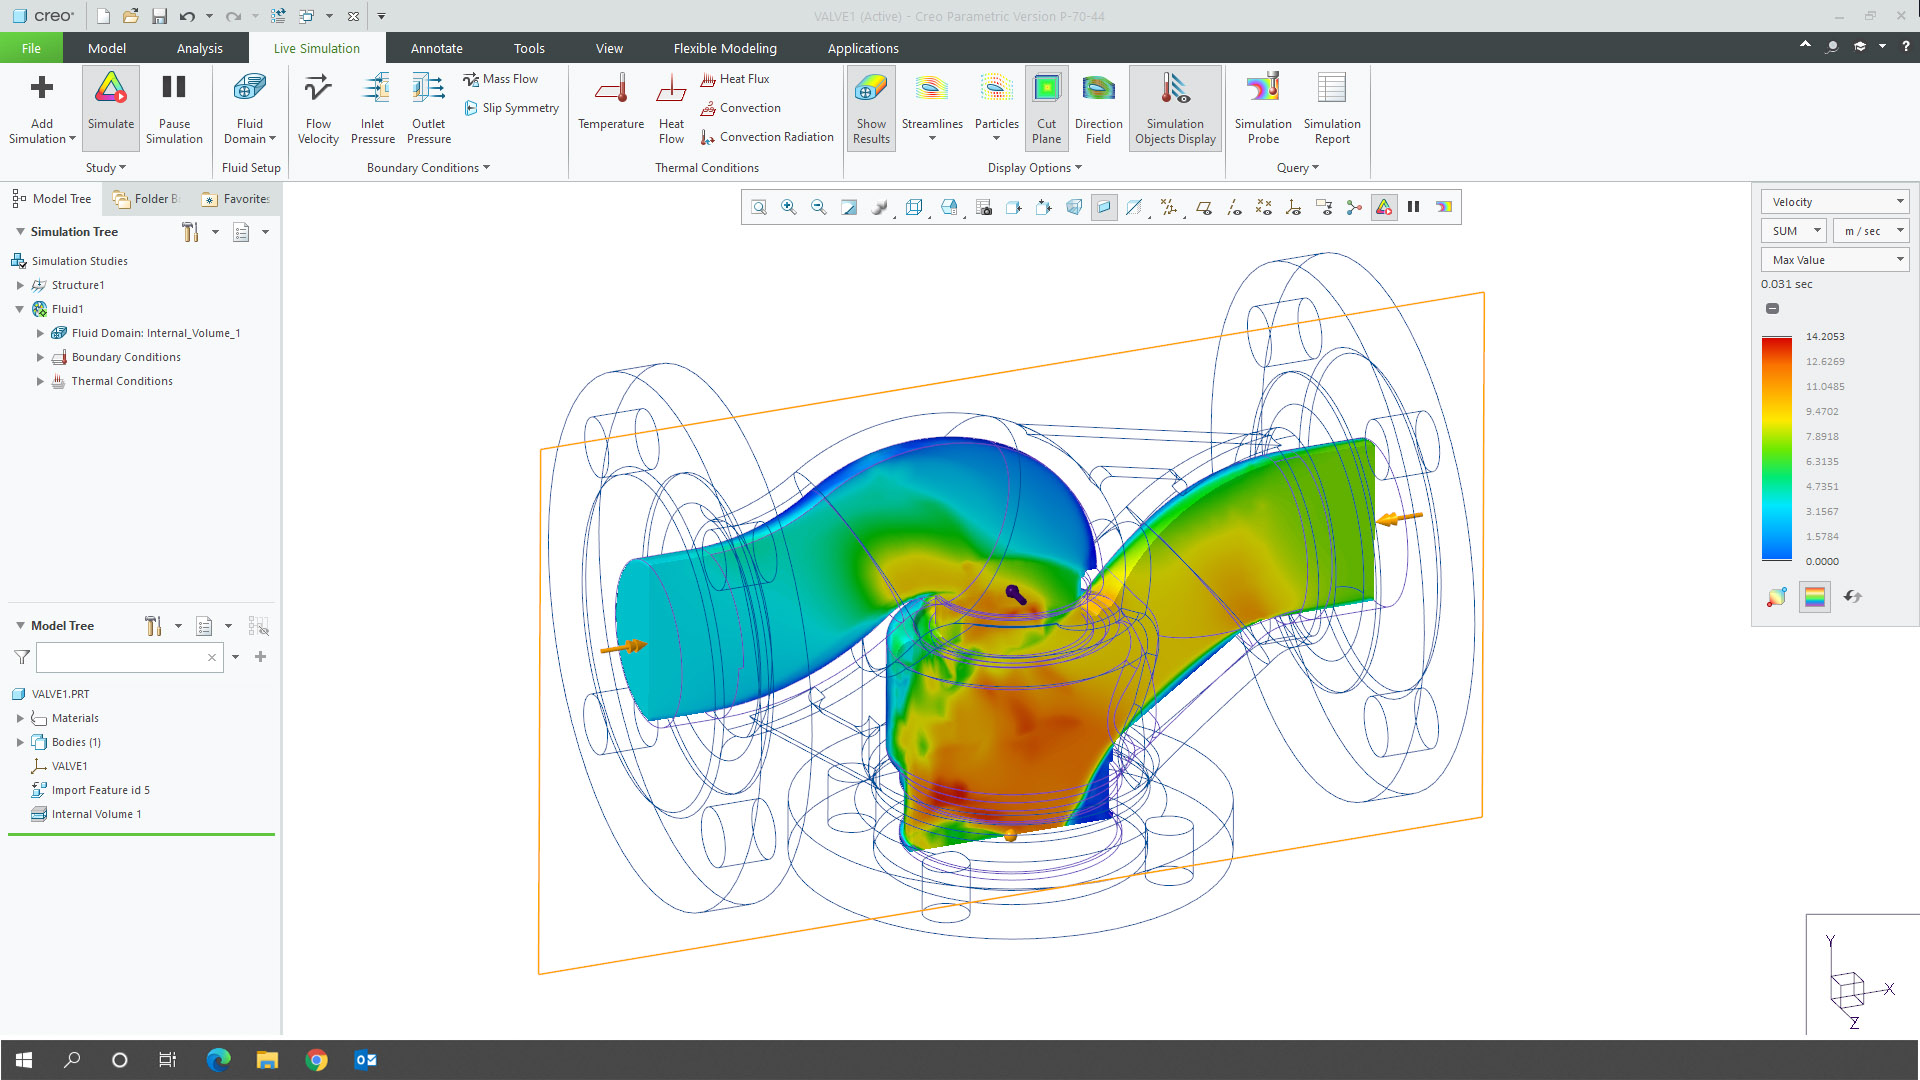Click the Pause Simulation button

174,107
